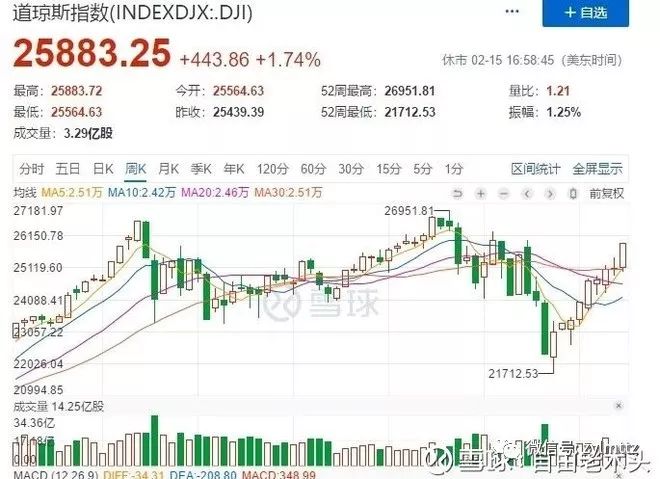
Task: Click the 休市 02-15 16:58:45 status text
Action: (x=532, y=60)
